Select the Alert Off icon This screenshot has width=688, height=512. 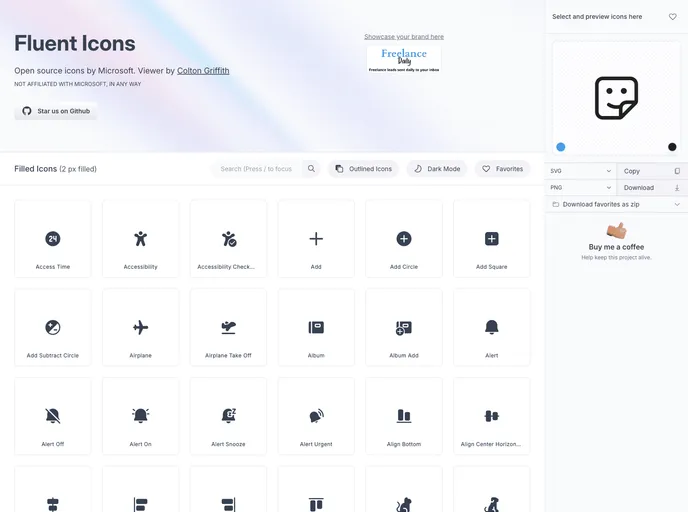tap(53, 416)
